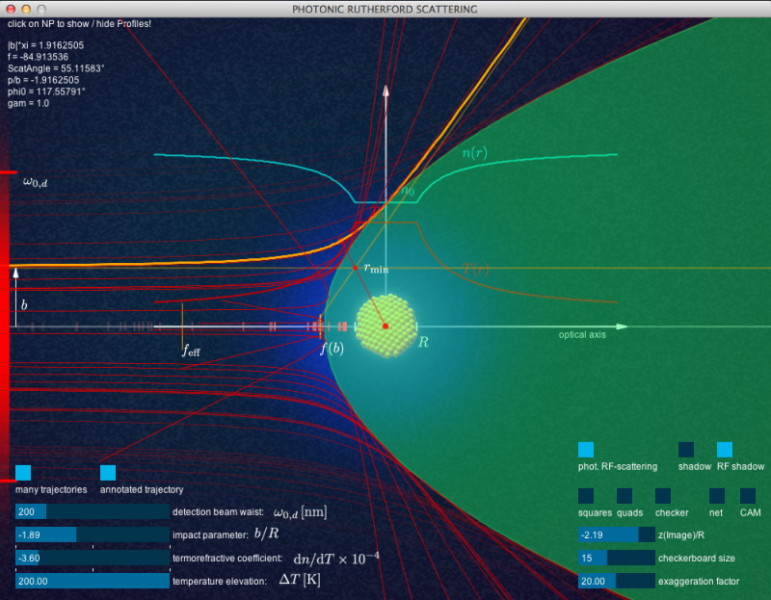
Task: Click the f(b) focal marker on axis
Action: (321, 327)
